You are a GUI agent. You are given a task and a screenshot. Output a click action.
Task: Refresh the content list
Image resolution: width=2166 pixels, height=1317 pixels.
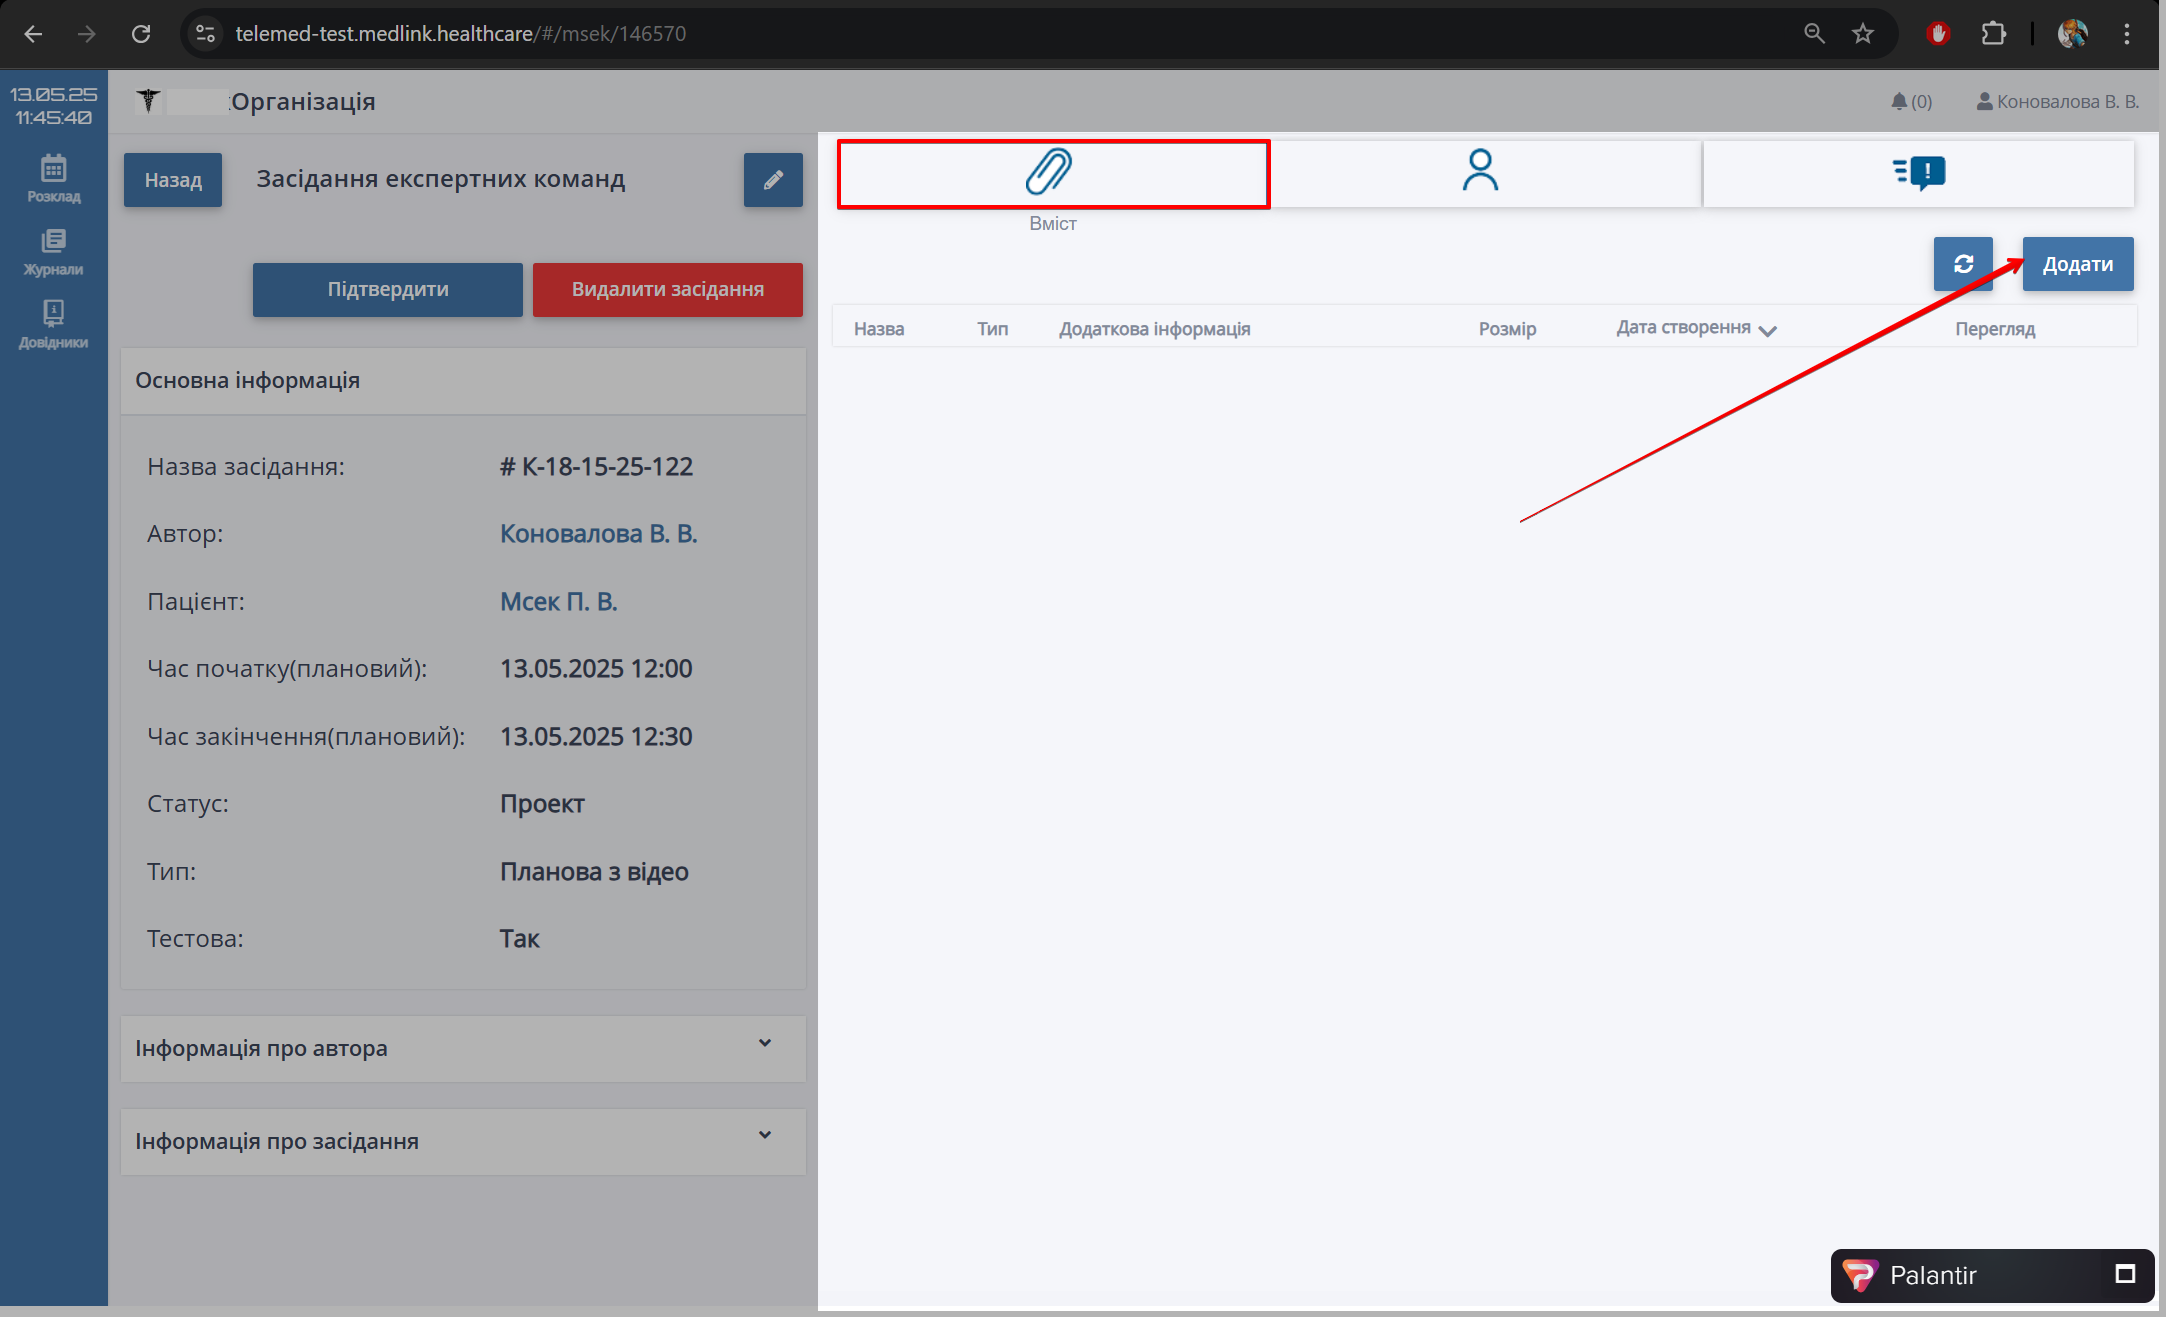pos(1962,264)
